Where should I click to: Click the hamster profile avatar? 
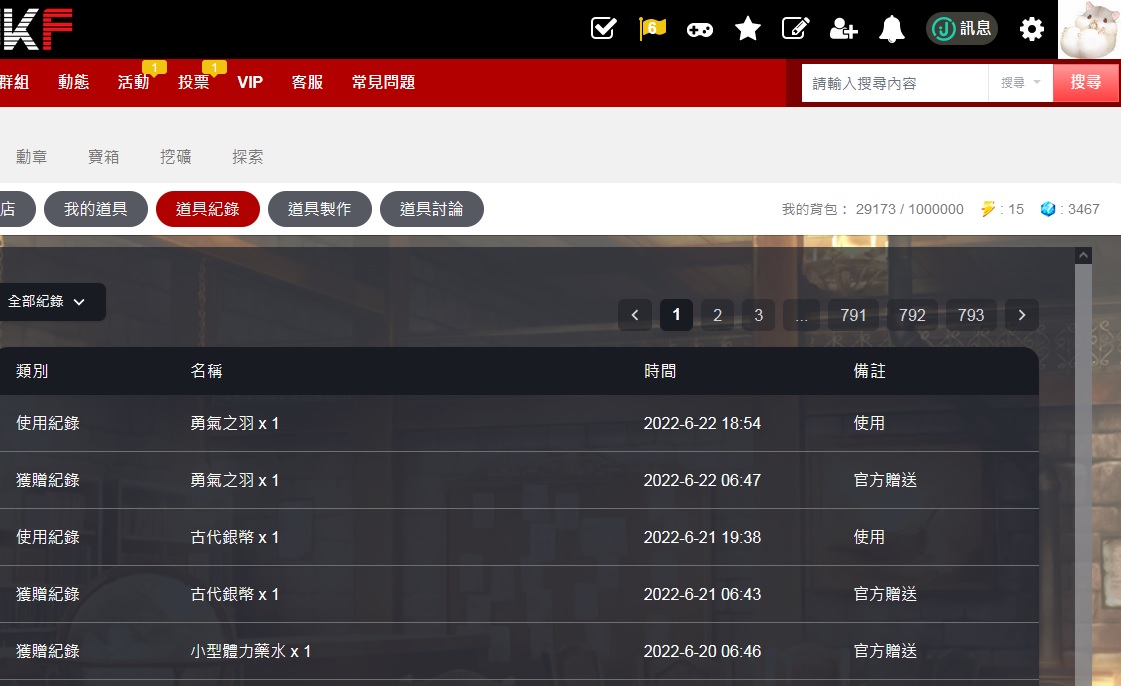(1089, 29)
